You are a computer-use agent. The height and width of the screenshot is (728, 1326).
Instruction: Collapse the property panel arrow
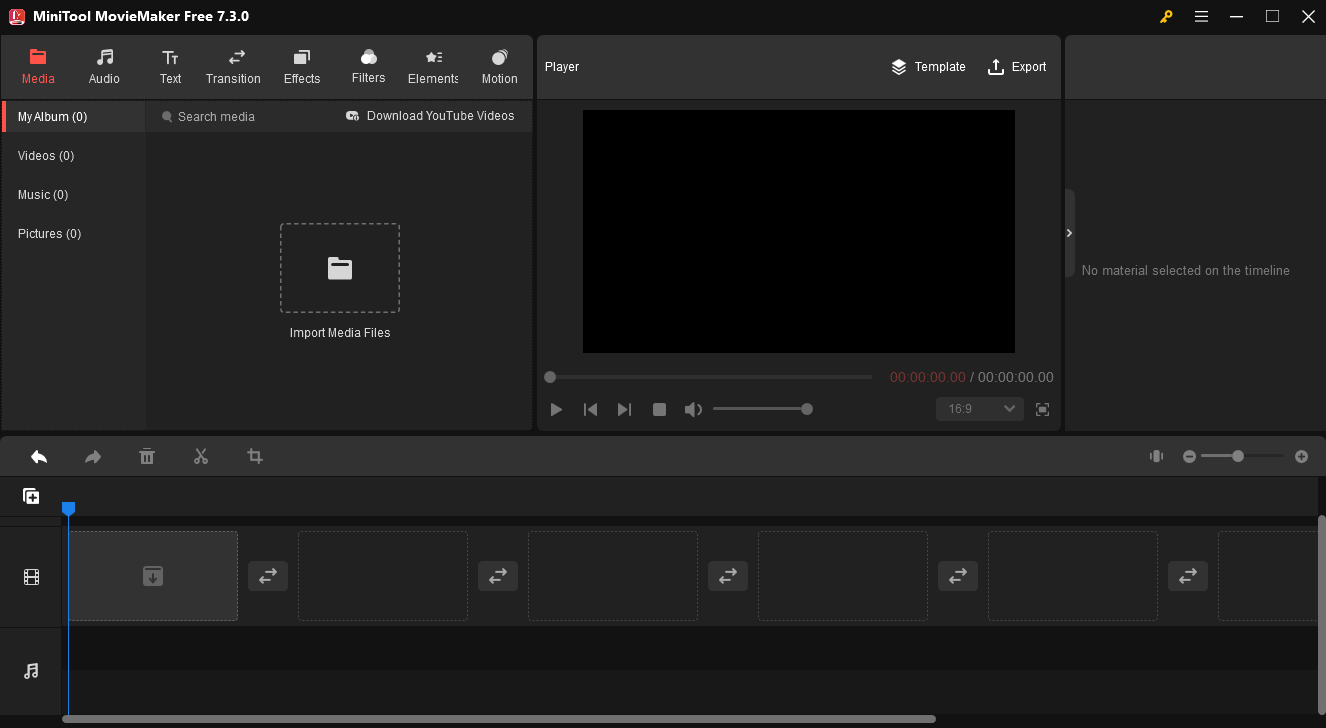tap(1069, 233)
